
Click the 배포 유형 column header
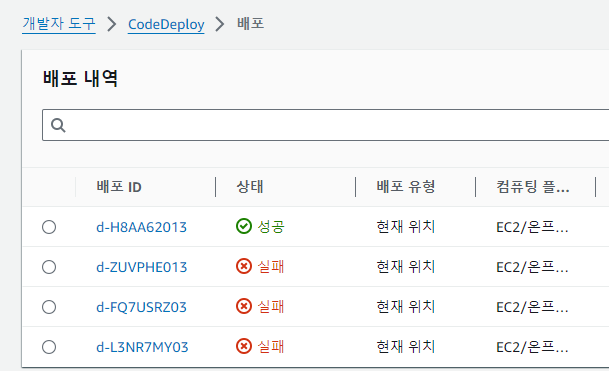click(405, 187)
